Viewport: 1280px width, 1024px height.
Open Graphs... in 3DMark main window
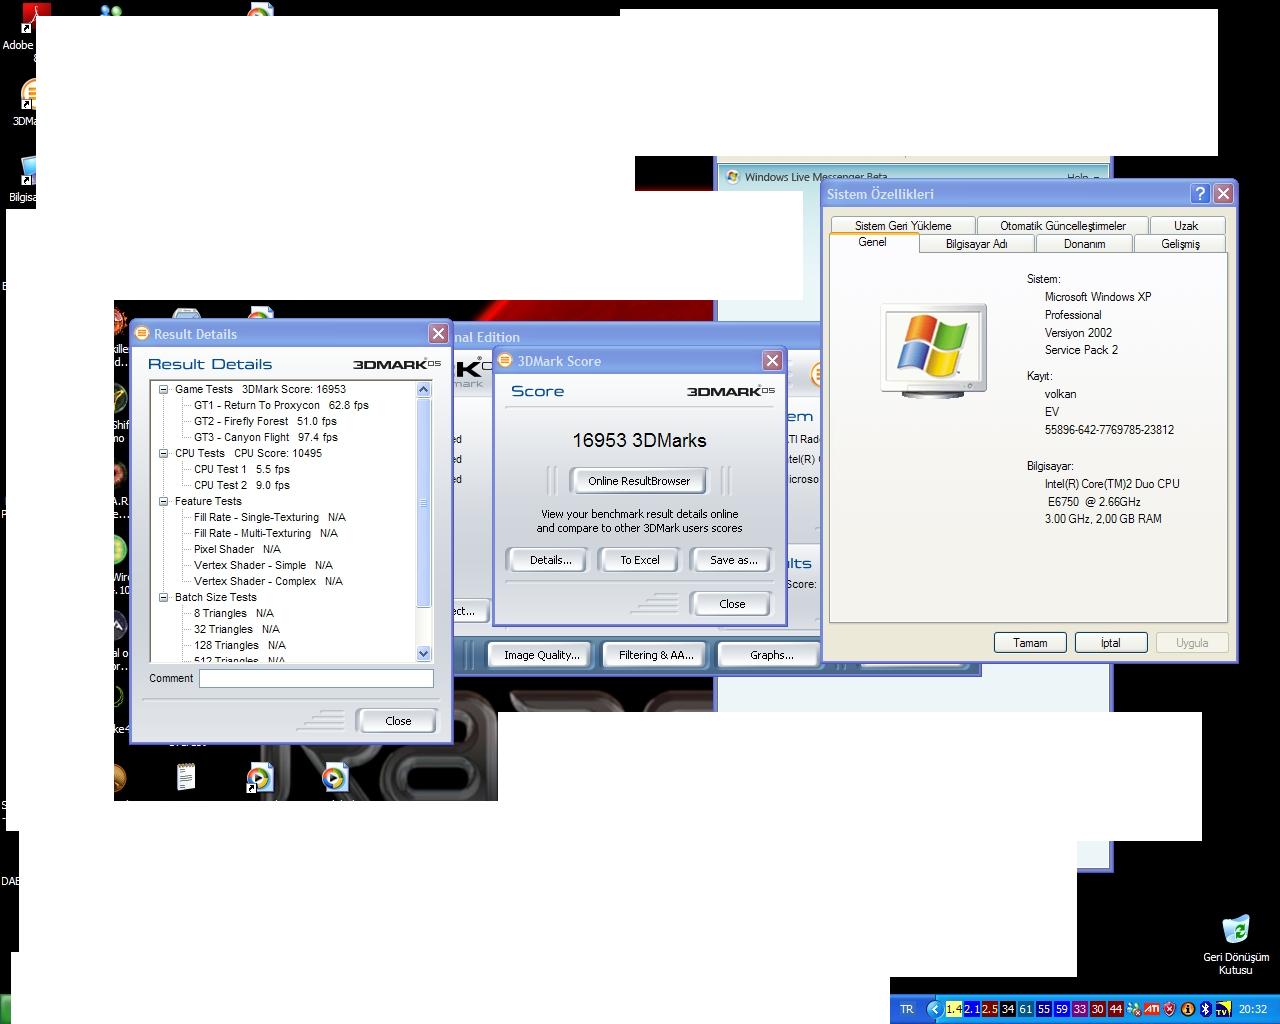pyautogui.click(x=771, y=655)
